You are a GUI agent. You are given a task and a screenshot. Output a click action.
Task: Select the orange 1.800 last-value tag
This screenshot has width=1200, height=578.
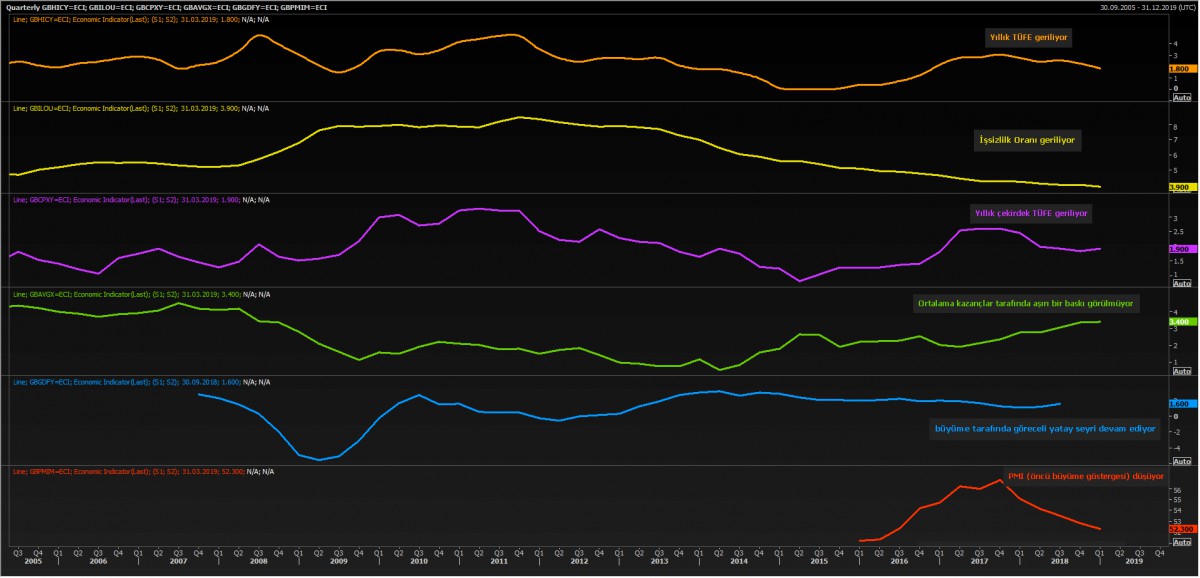click(1178, 69)
